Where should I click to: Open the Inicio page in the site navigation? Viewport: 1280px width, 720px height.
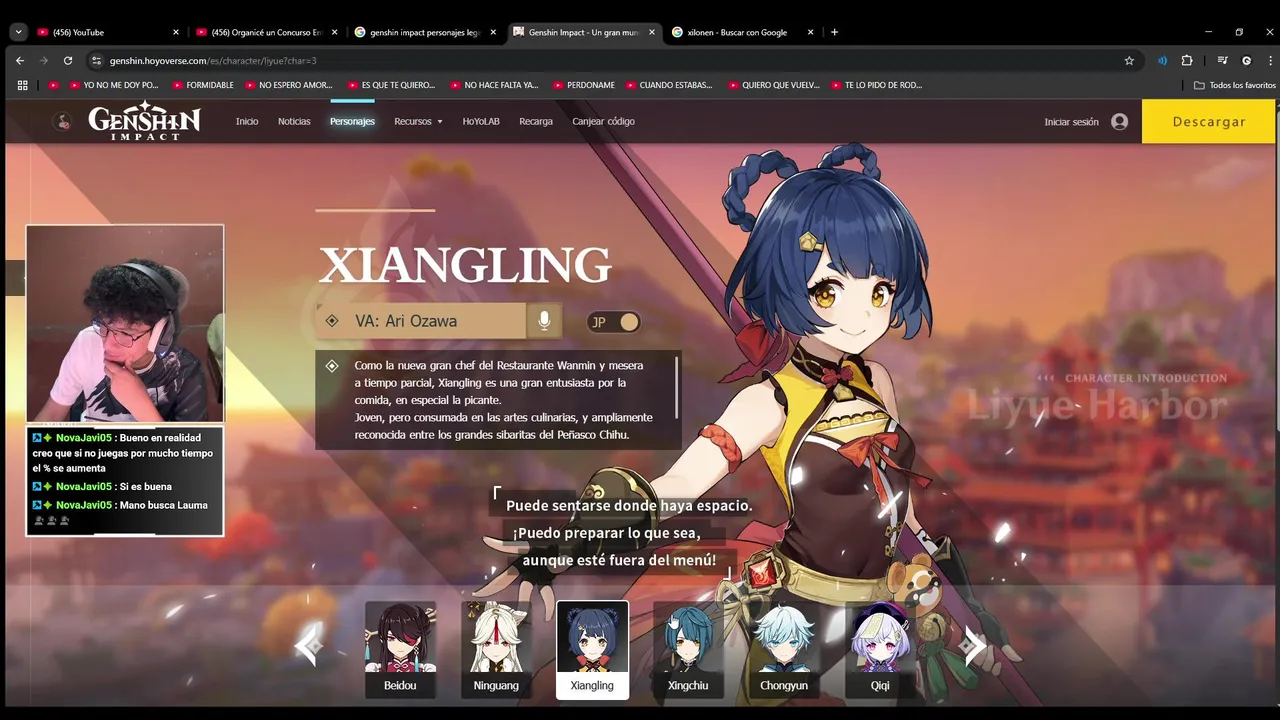point(247,121)
